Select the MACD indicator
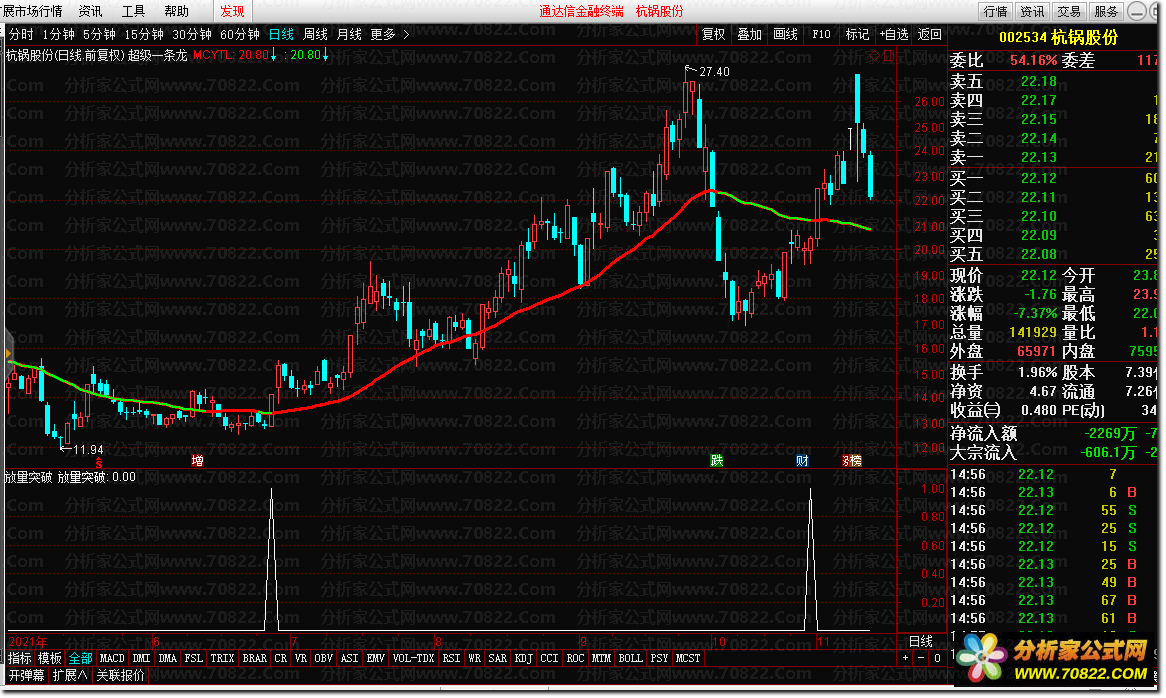The image size is (1166, 698). 112,658
